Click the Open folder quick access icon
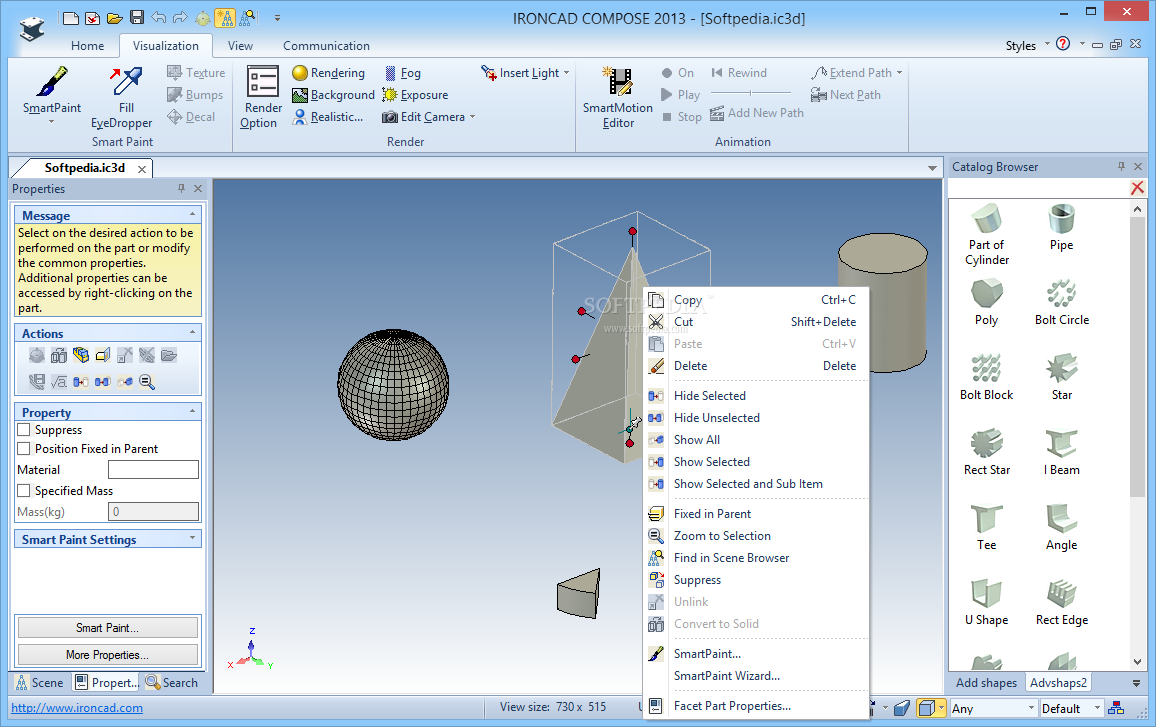This screenshot has width=1156, height=727. (x=114, y=18)
